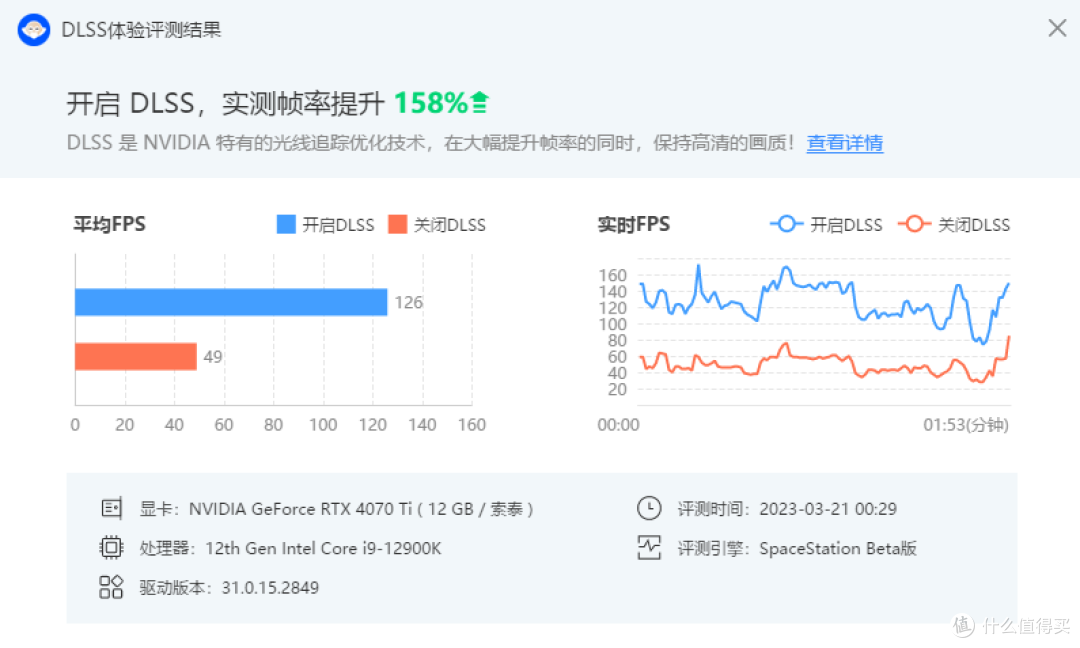Viewport: 1080px width, 648px height.
Task: Select the test time 2023-03-21 00:29
Action: pyautogui.click(x=828, y=509)
